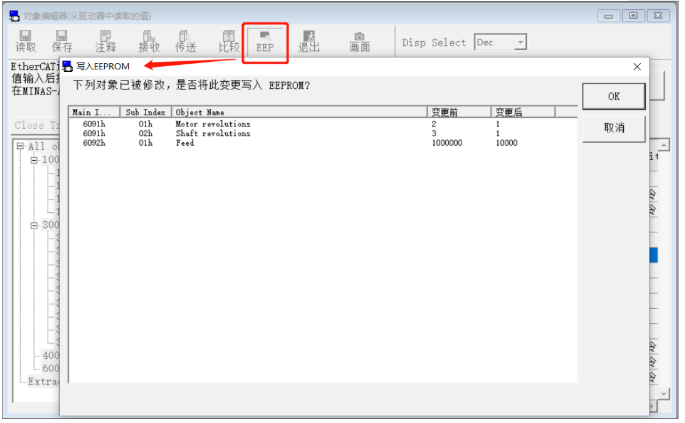
Task: Close the 写入EEPROM dialog
Action: [637, 66]
